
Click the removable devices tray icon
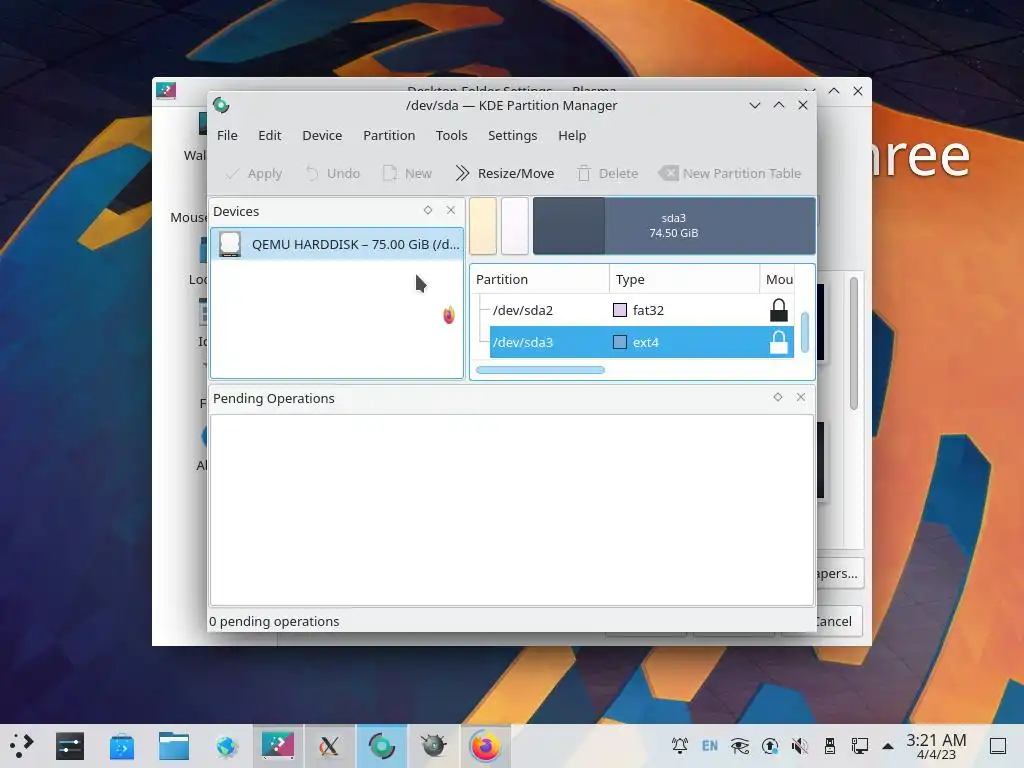point(830,745)
